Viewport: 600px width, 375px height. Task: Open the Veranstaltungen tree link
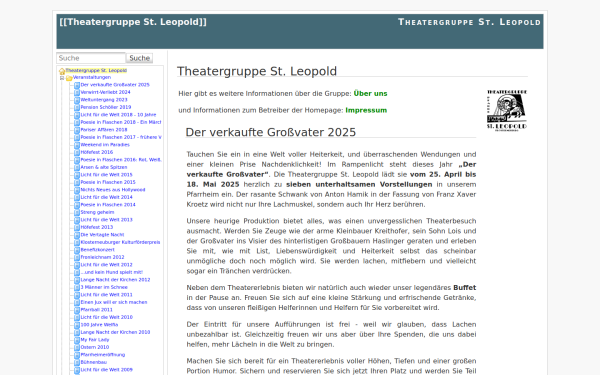click(92, 77)
